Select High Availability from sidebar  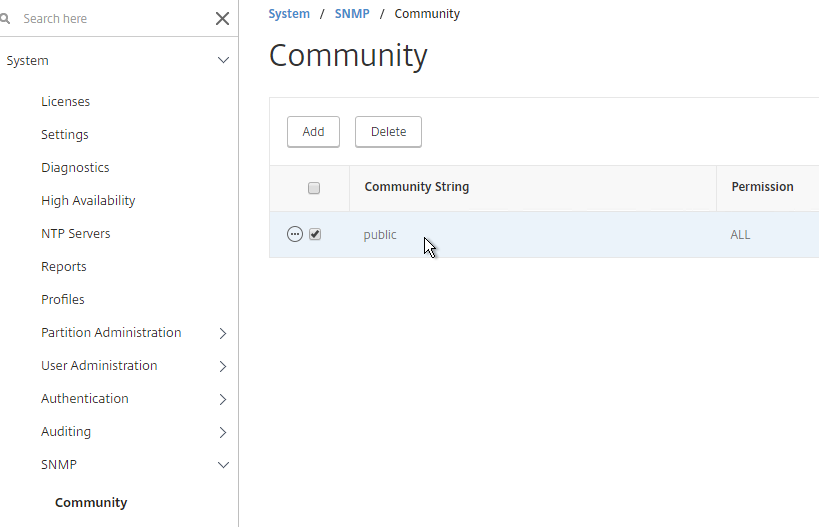[x=88, y=201]
